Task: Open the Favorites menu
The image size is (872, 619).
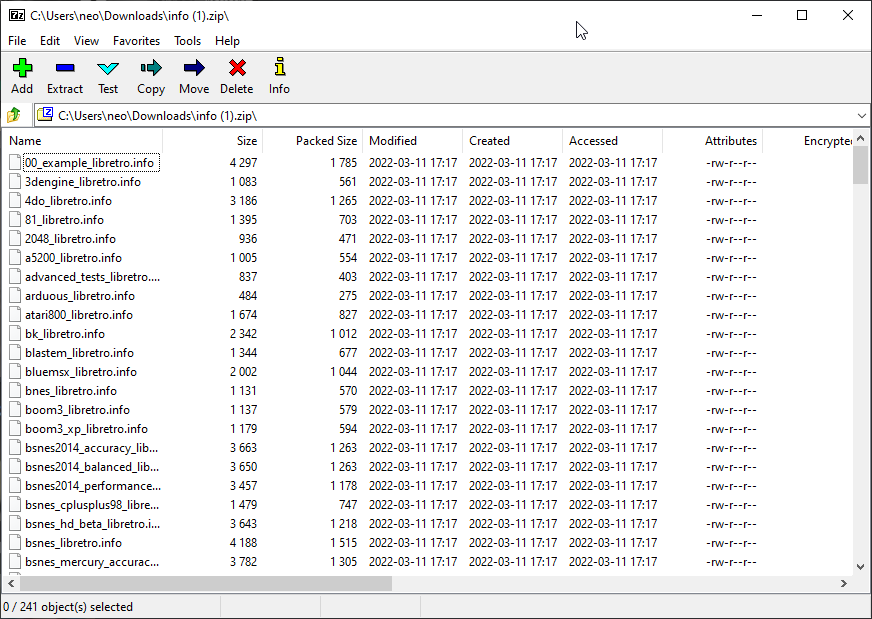Action: (x=136, y=41)
